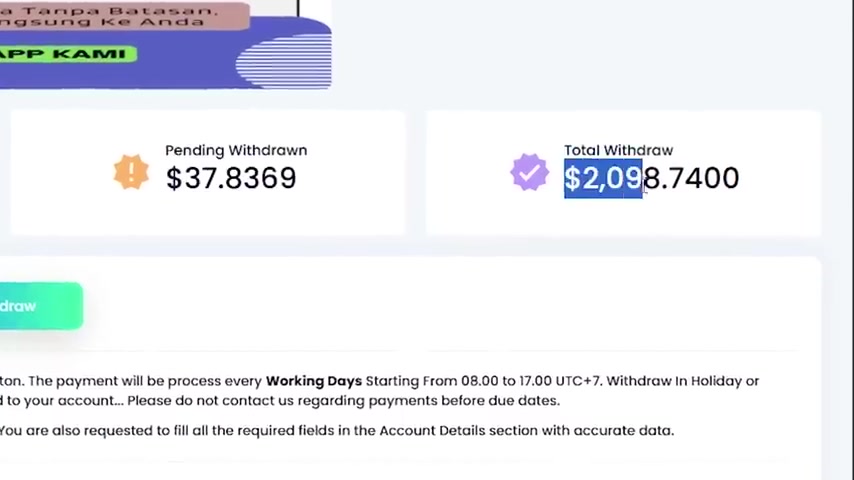854x480 pixels.
Task: Click the pink Tanpa Batasan text banner
Action: pyautogui.click(x=125, y=16)
